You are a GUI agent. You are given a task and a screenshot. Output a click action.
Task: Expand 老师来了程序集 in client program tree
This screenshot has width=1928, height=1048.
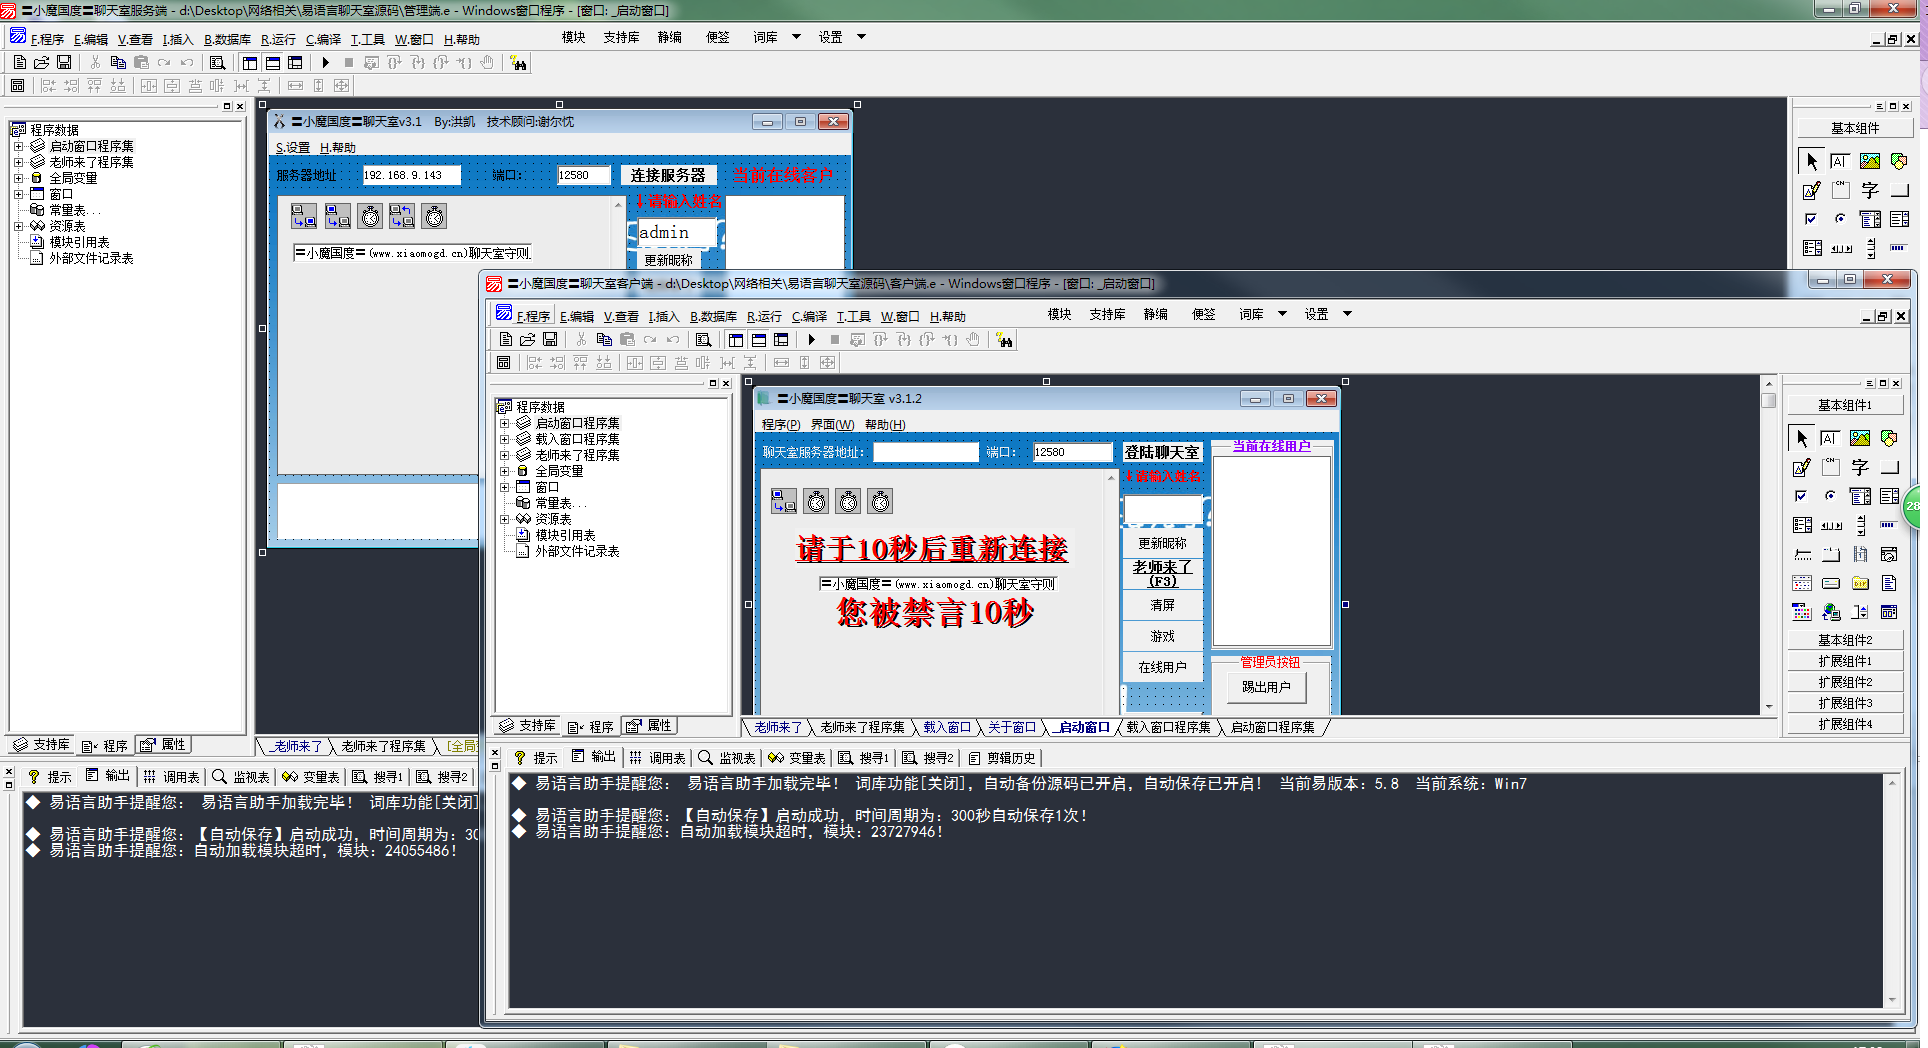[x=505, y=455]
